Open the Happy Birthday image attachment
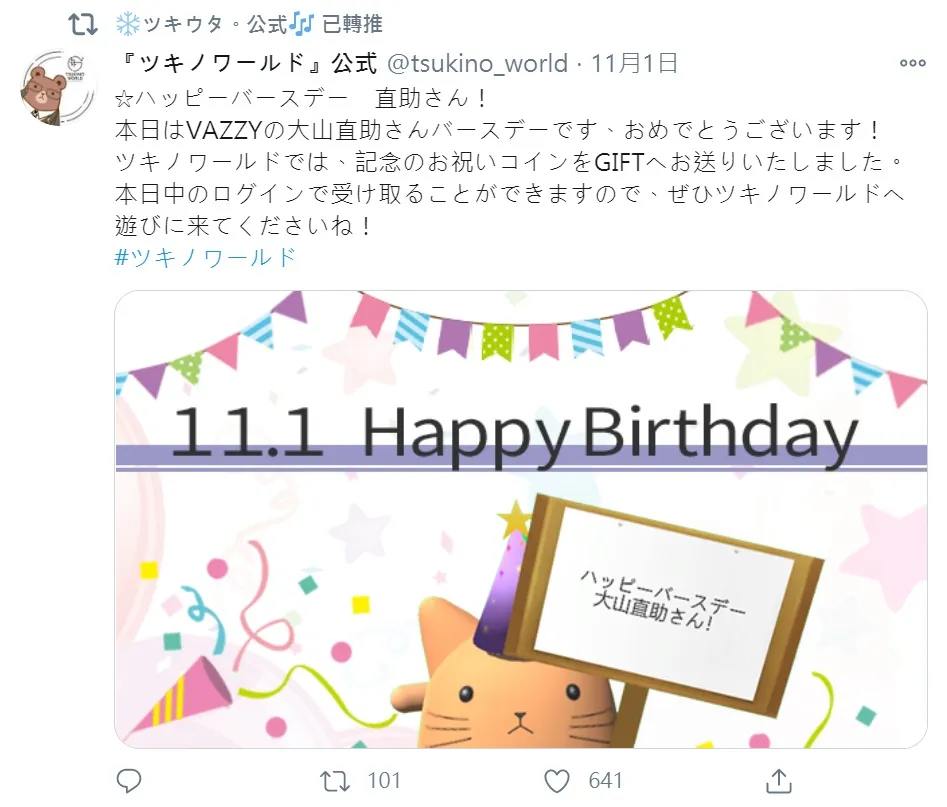947x807 pixels. point(521,519)
